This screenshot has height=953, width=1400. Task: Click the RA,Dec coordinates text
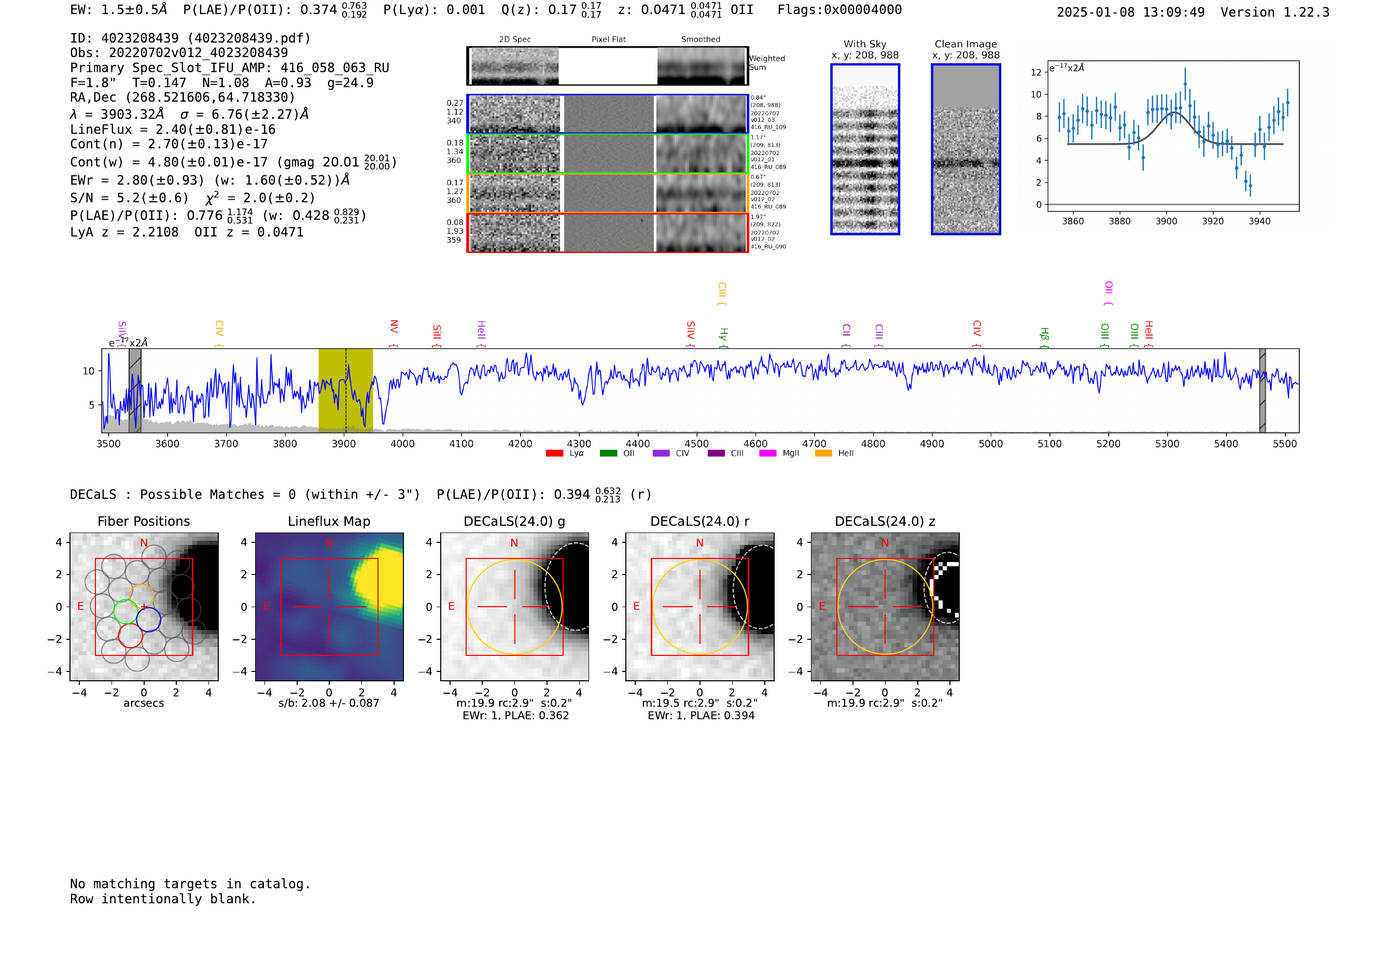click(x=183, y=98)
